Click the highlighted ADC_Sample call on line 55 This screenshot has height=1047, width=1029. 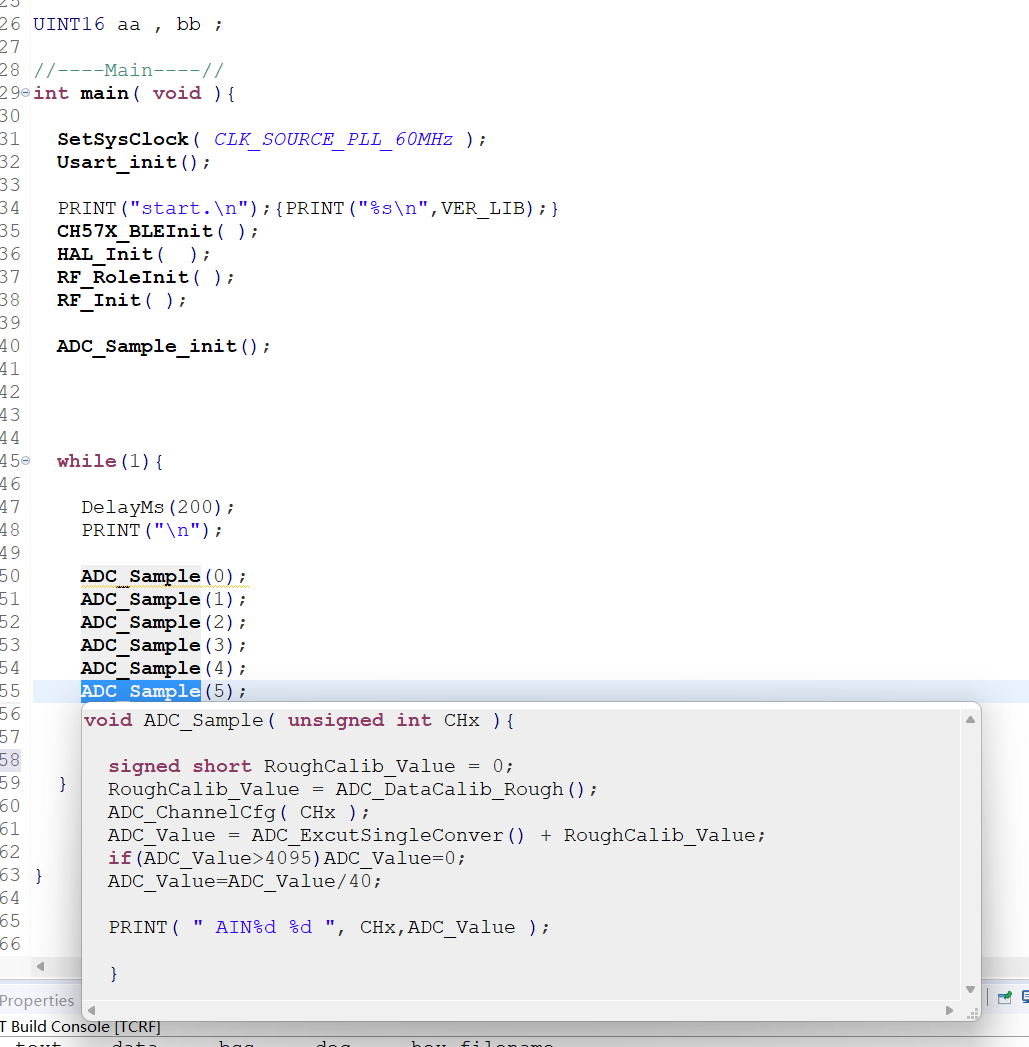(x=140, y=691)
